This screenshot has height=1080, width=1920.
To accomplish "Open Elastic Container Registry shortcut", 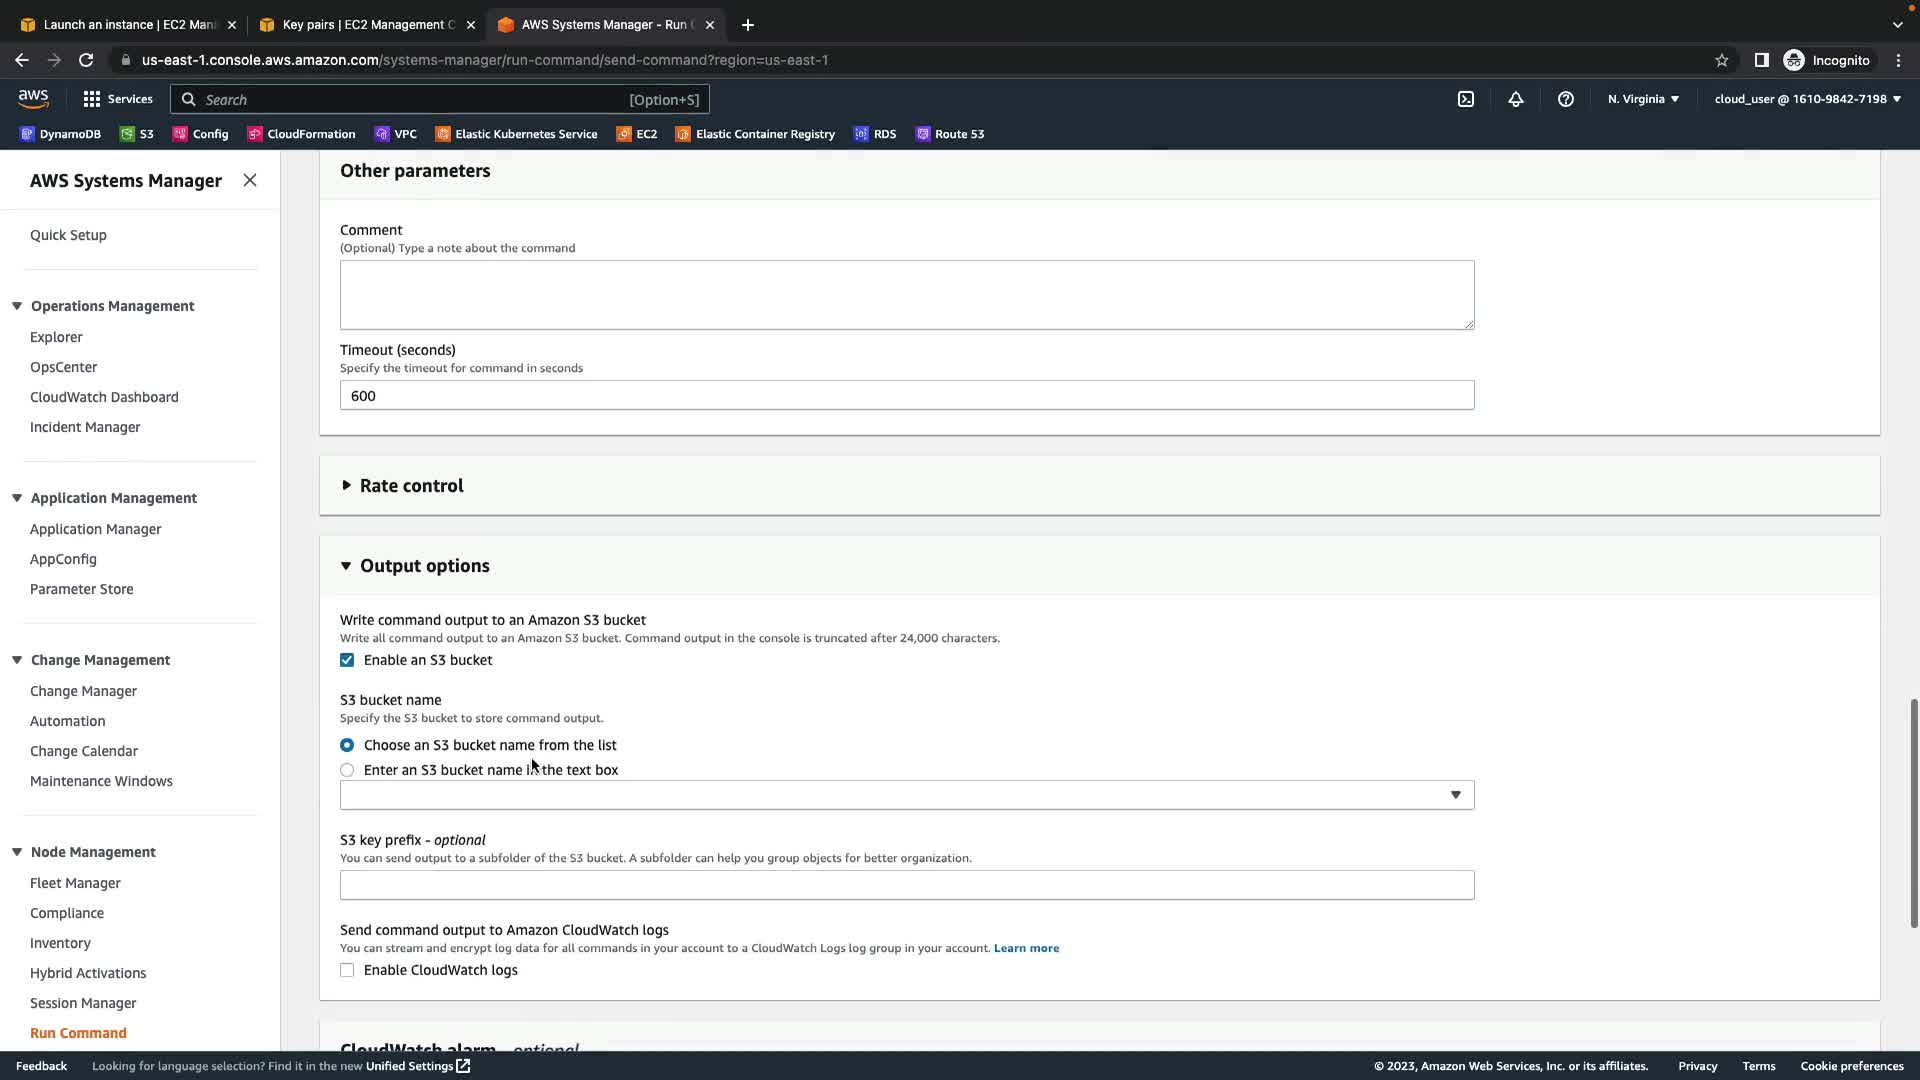I will coord(755,134).
